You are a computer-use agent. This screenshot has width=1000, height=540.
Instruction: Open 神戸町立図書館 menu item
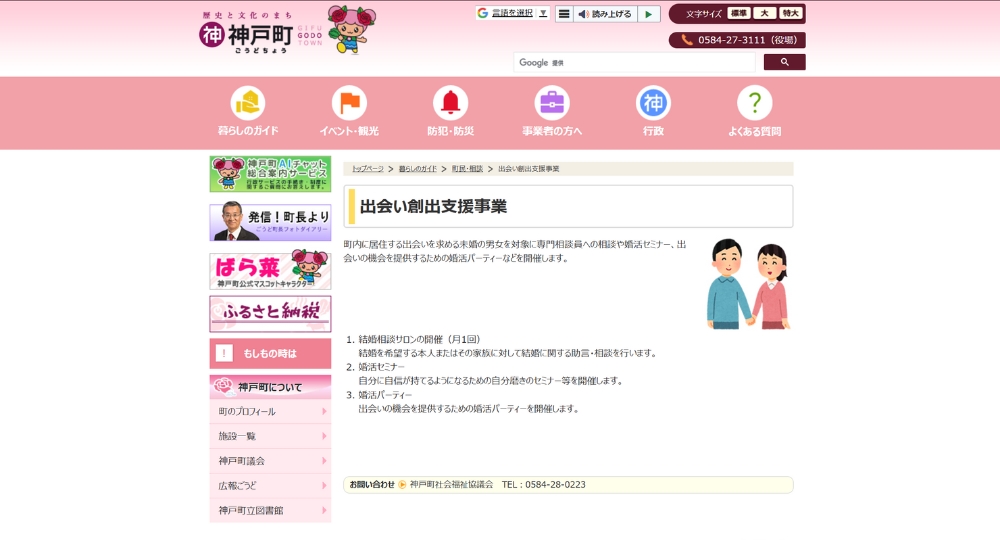tap(270, 511)
